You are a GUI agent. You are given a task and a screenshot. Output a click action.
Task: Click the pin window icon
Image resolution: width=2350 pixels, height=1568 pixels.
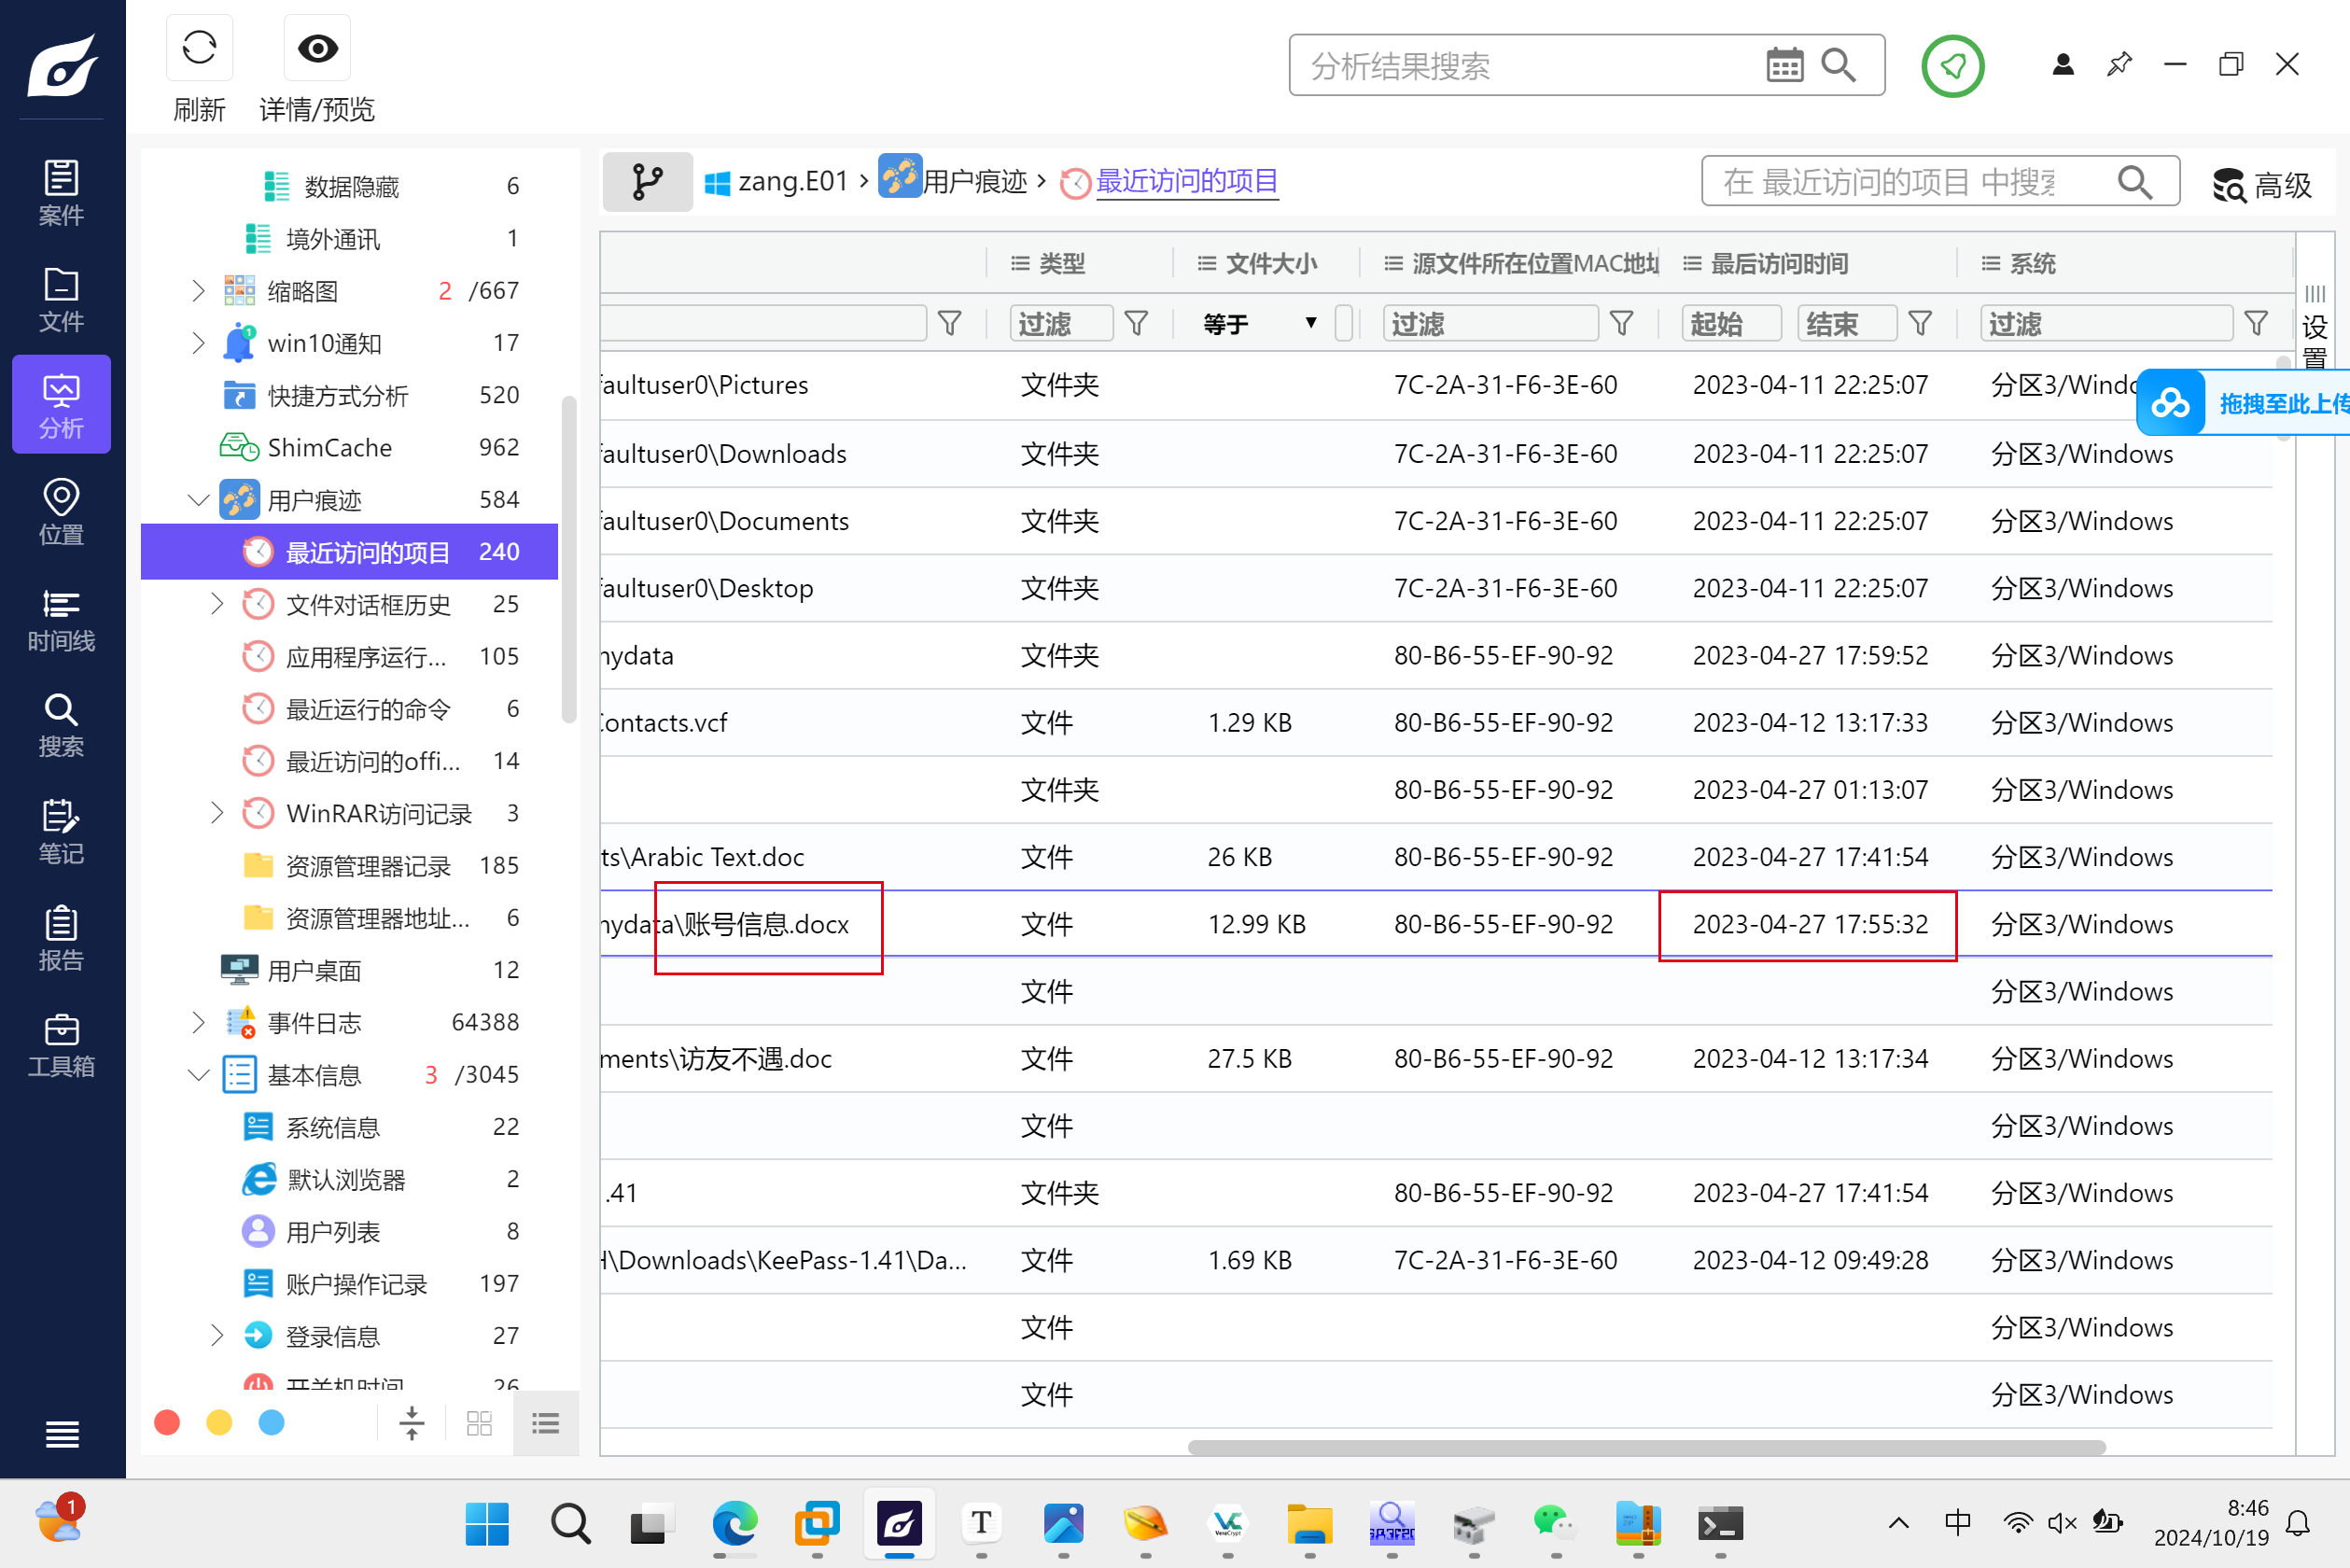(x=2119, y=65)
